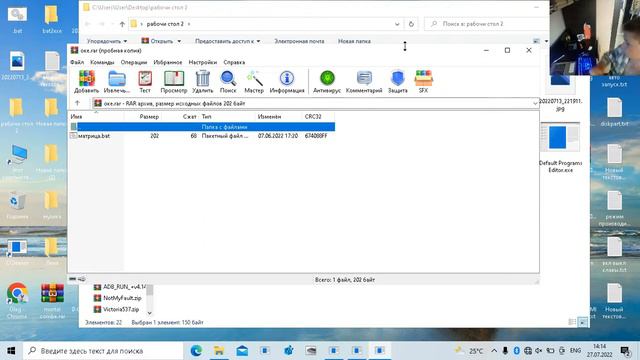Open the Windows Start menu

[x=11, y=351]
